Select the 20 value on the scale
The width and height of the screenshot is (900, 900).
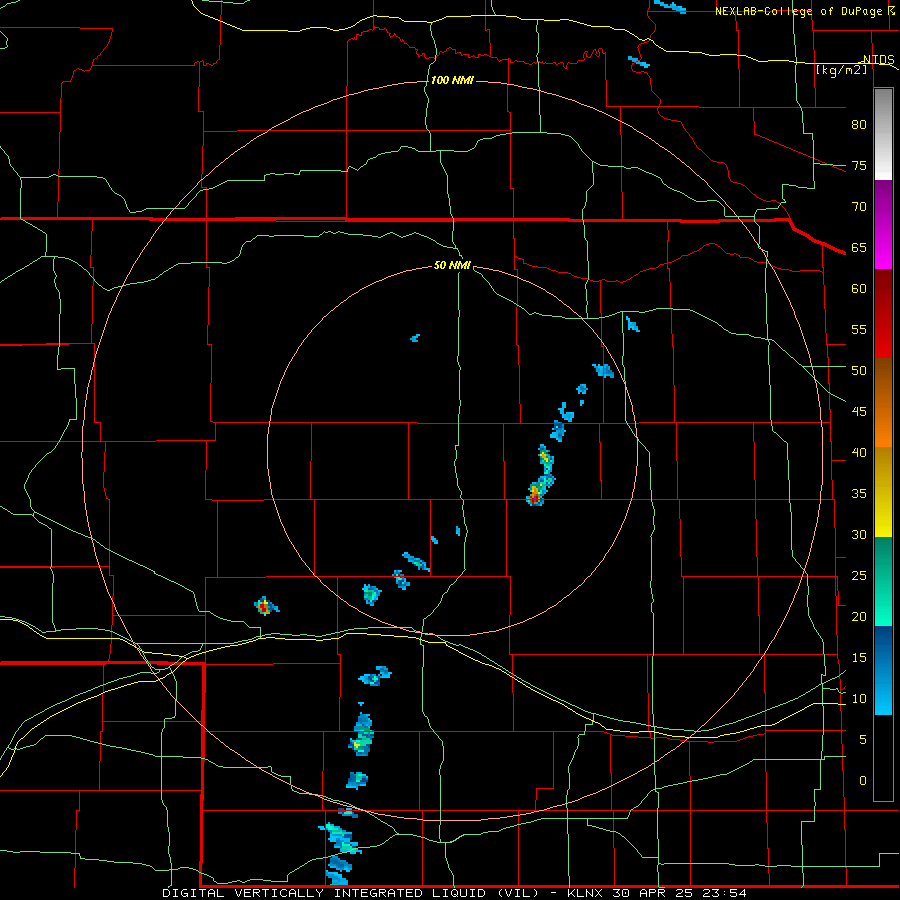(859, 616)
